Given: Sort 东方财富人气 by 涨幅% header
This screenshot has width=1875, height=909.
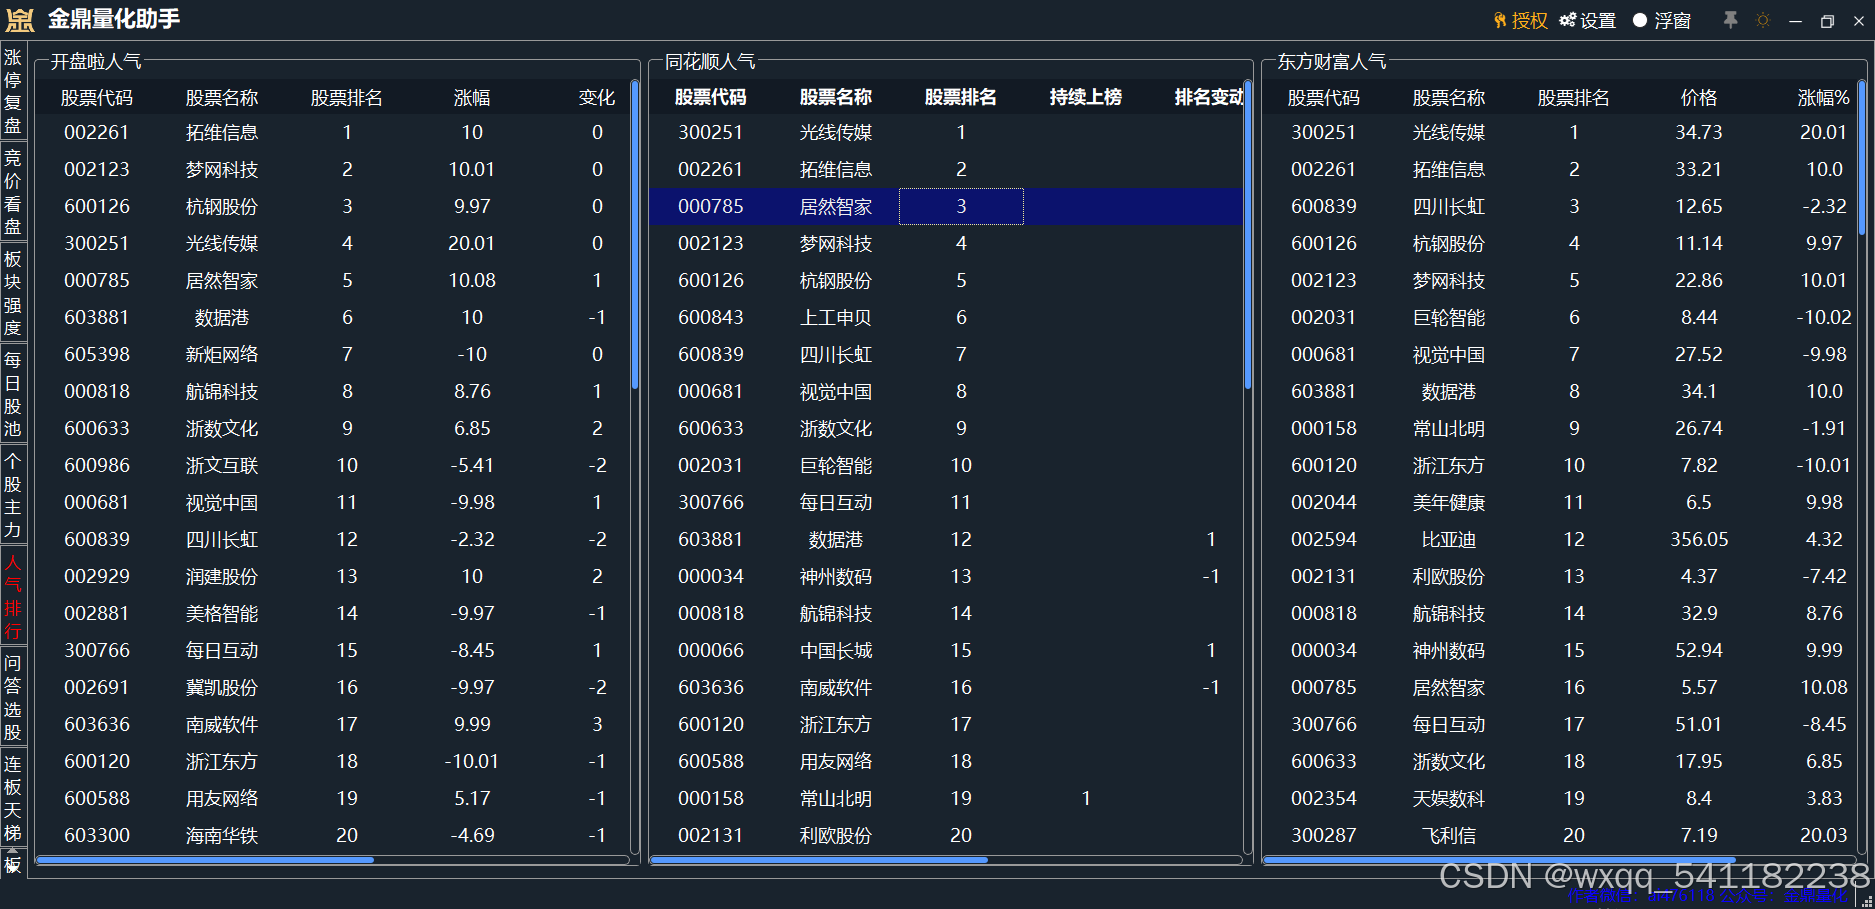Looking at the screenshot, I should coord(1823,98).
